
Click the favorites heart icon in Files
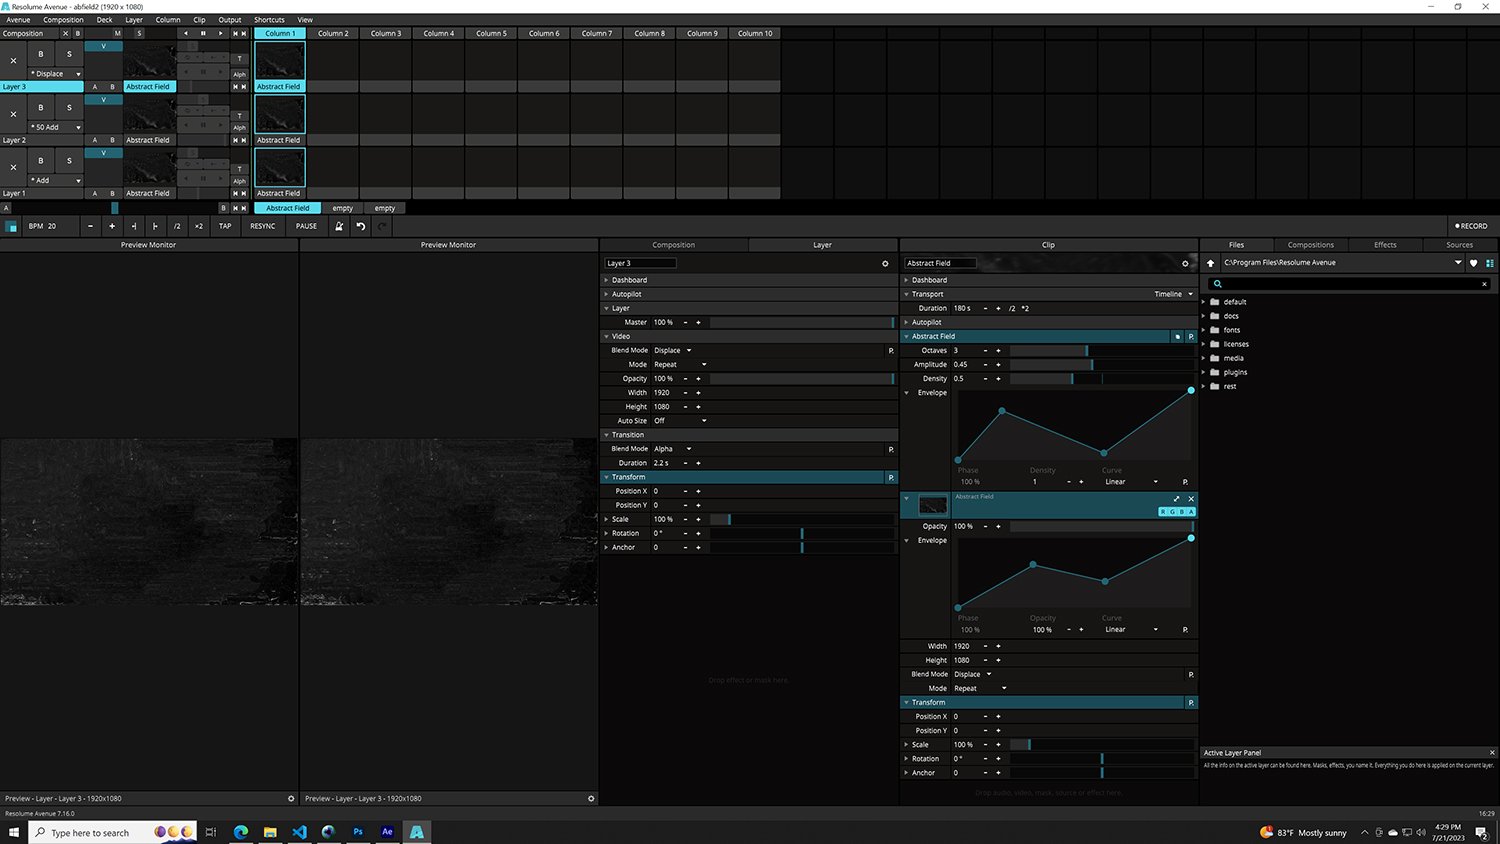click(x=1473, y=263)
